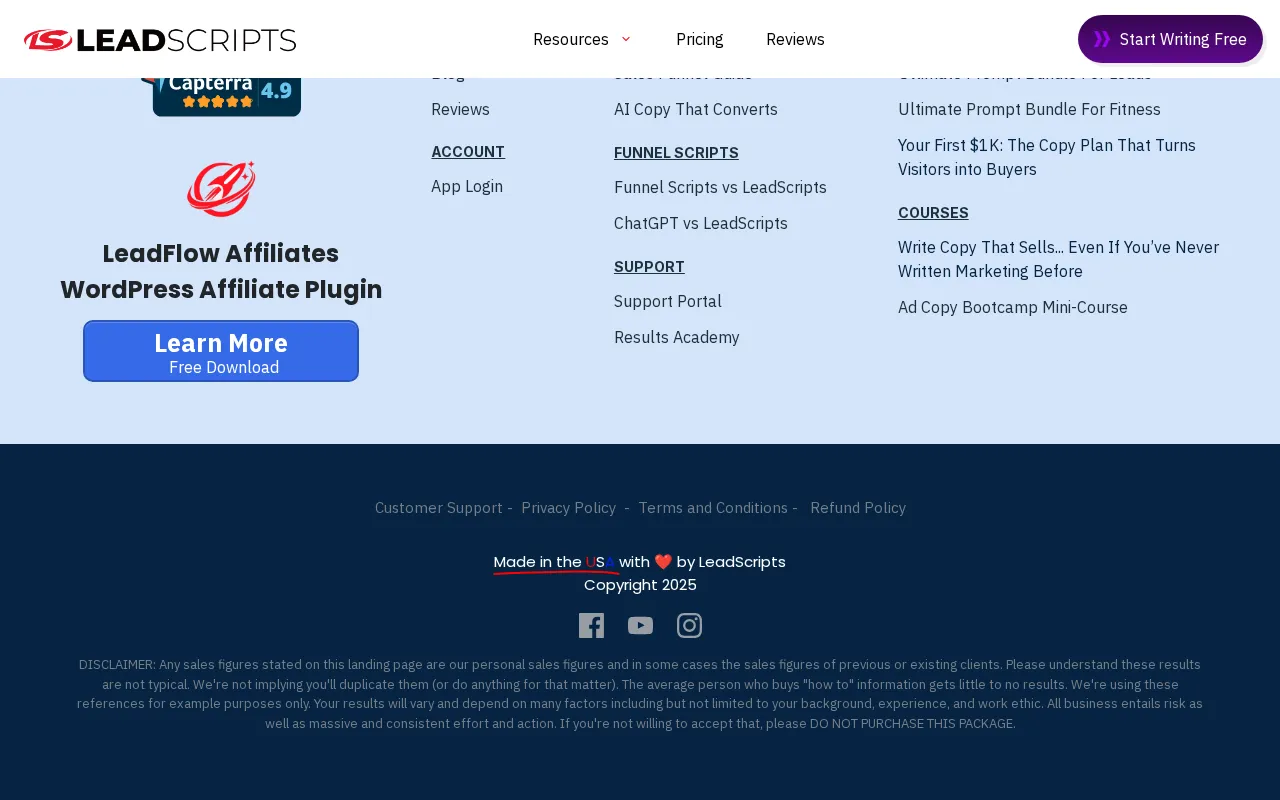Expand the Resources dropdown chevron

pyautogui.click(x=626, y=39)
